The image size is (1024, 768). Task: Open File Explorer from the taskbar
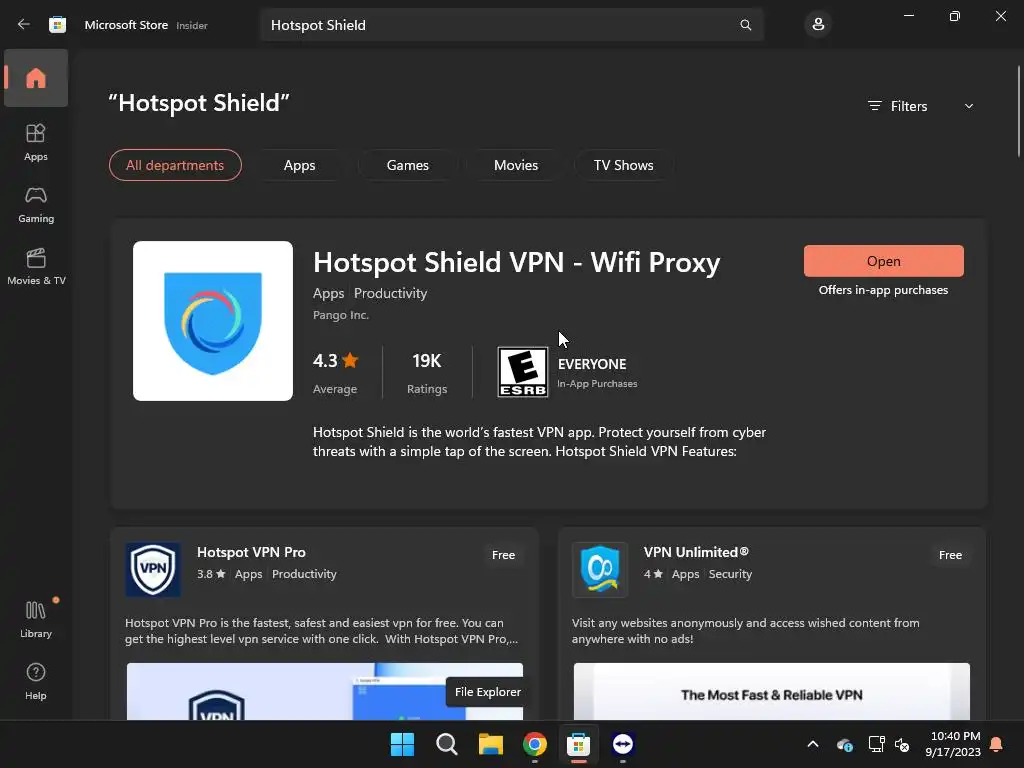tap(490, 744)
